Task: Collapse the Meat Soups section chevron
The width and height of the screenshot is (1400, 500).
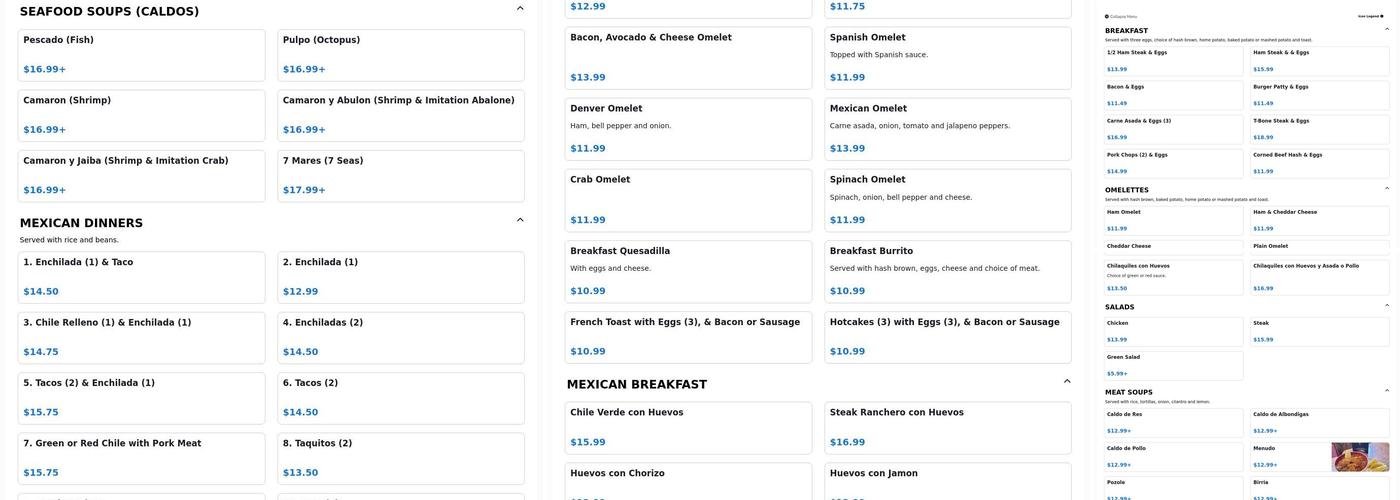Action: [1386, 390]
